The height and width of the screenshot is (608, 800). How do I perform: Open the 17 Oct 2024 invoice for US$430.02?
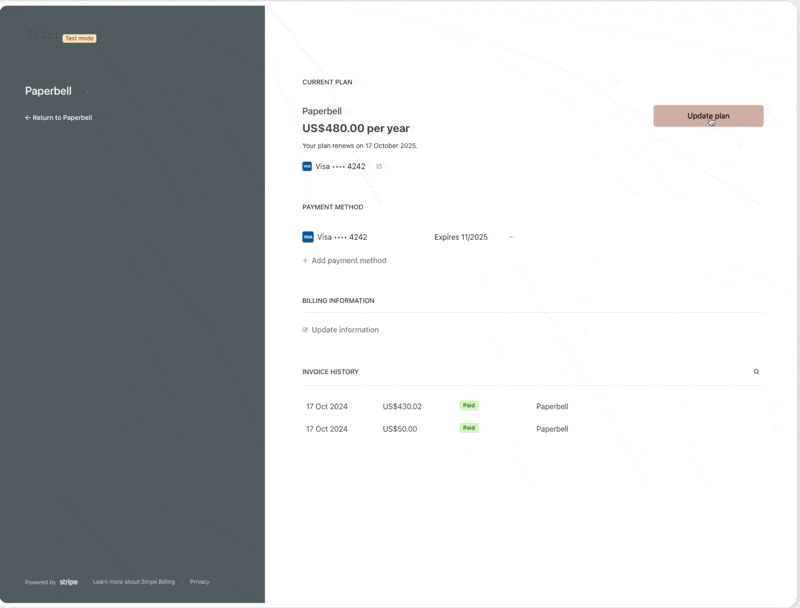coord(327,407)
